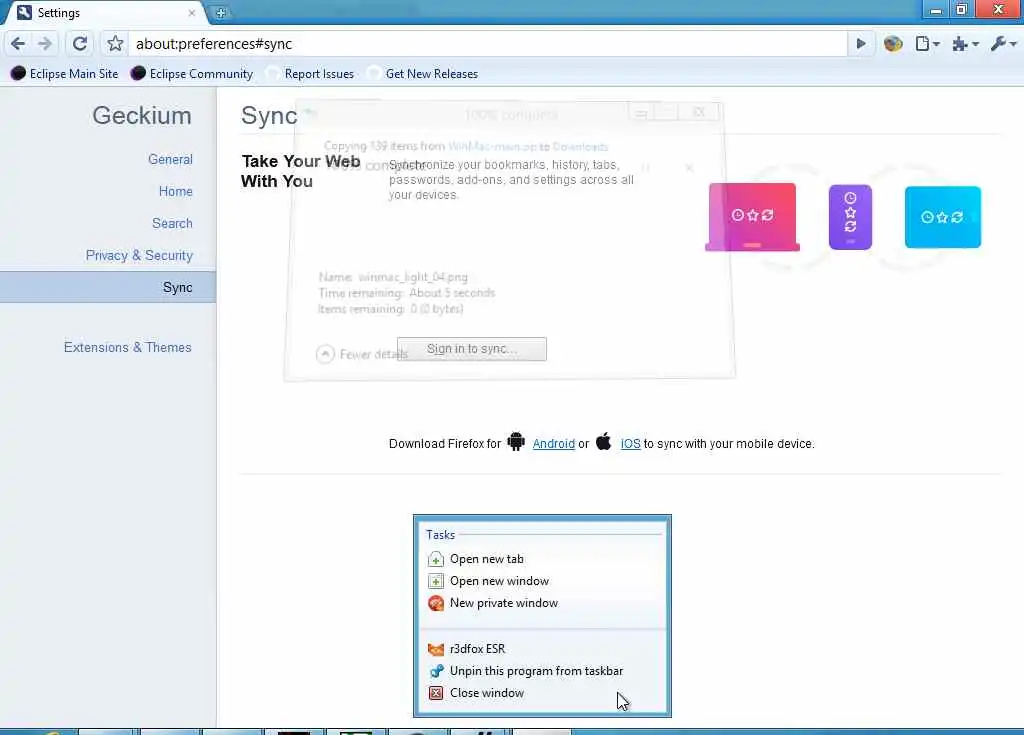The image size is (1024, 735).
Task: Follow the iOS download link
Action: coord(630,444)
